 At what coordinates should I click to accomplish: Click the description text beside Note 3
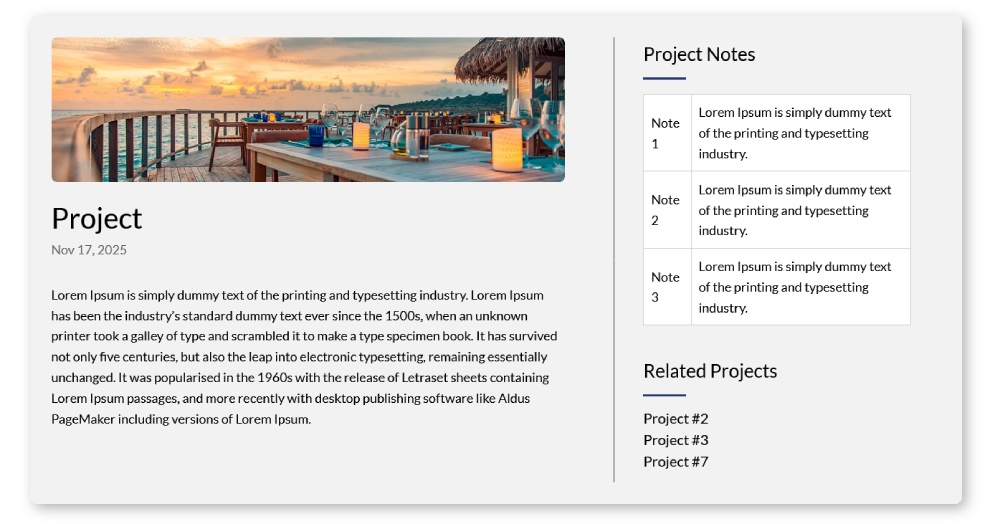coord(794,287)
